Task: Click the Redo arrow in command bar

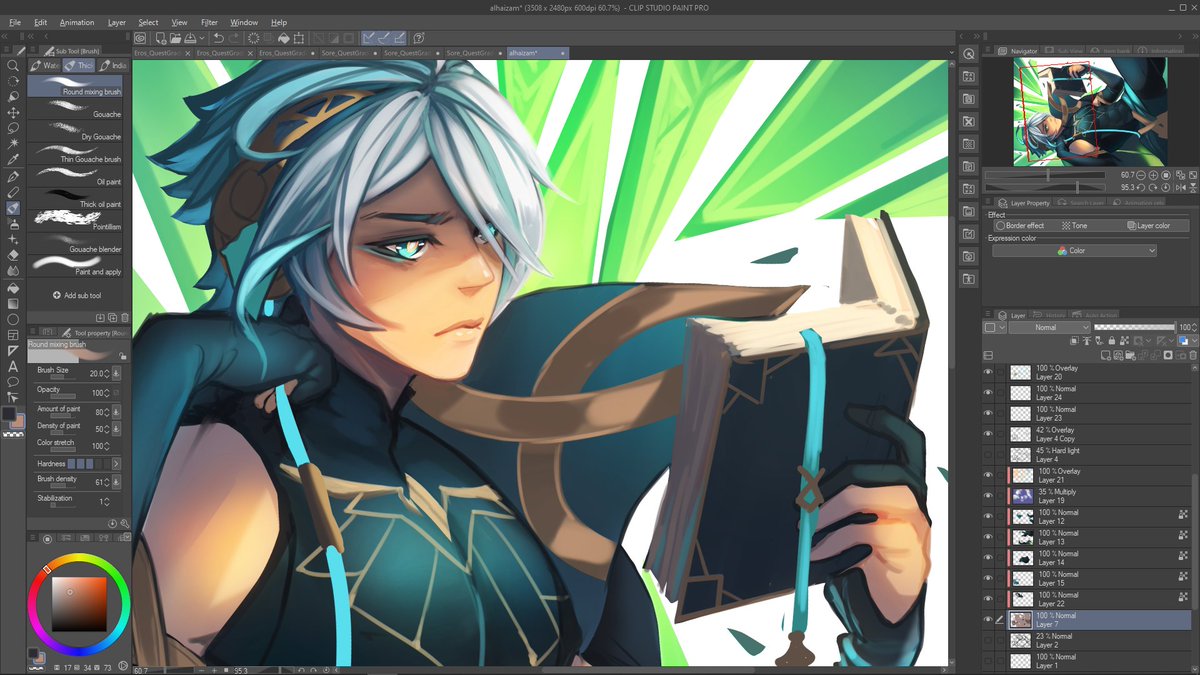Action: coord(235,38)
